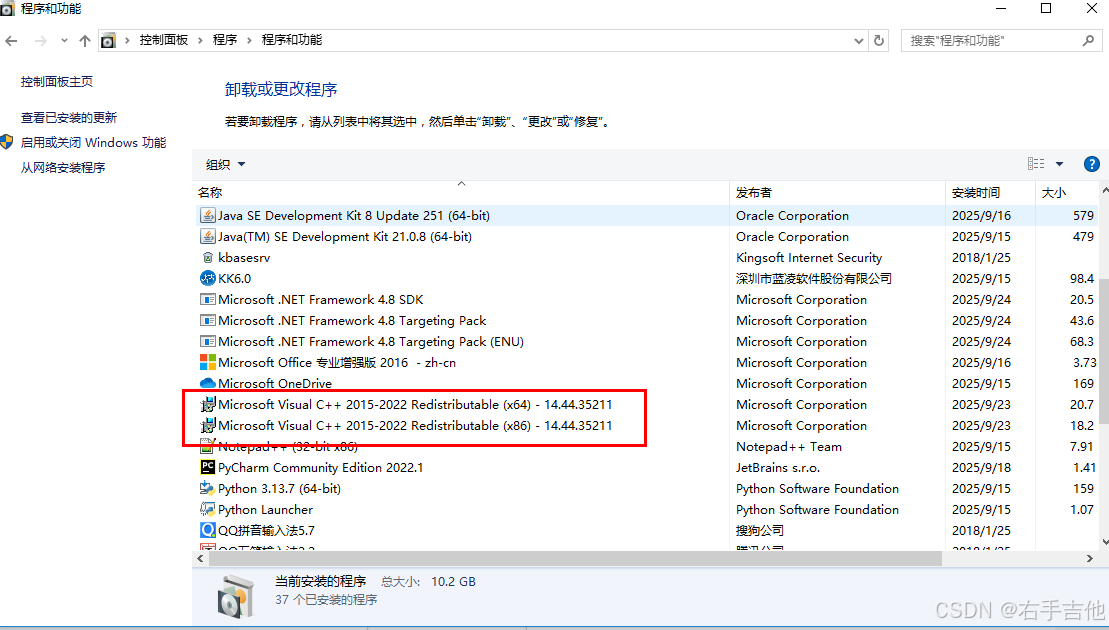The width and height of the screenshot is (1109, 630).
Task: Click the KK6.0 program icon
Action: tap(207, 279)
